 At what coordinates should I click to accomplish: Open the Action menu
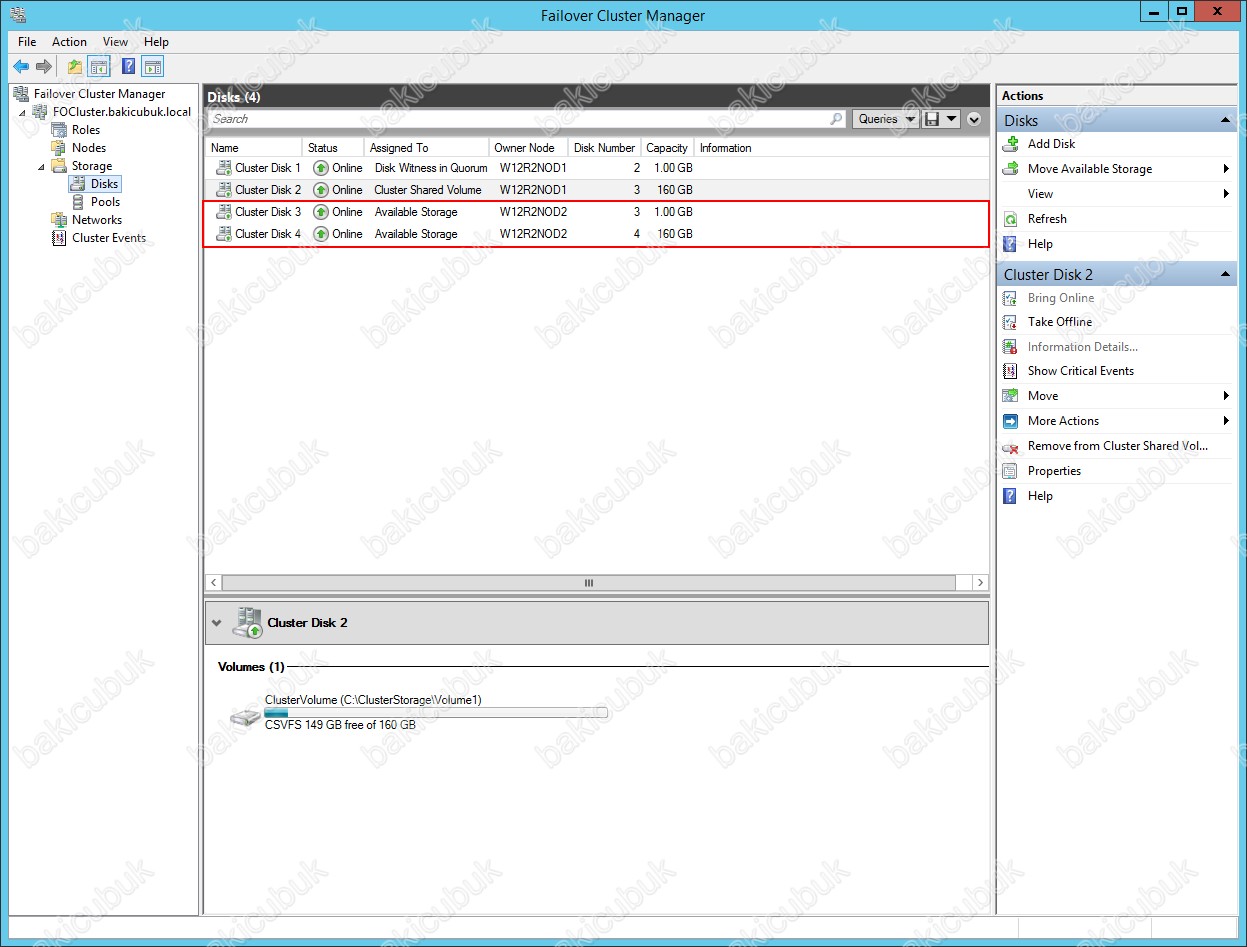coord(69,42)
